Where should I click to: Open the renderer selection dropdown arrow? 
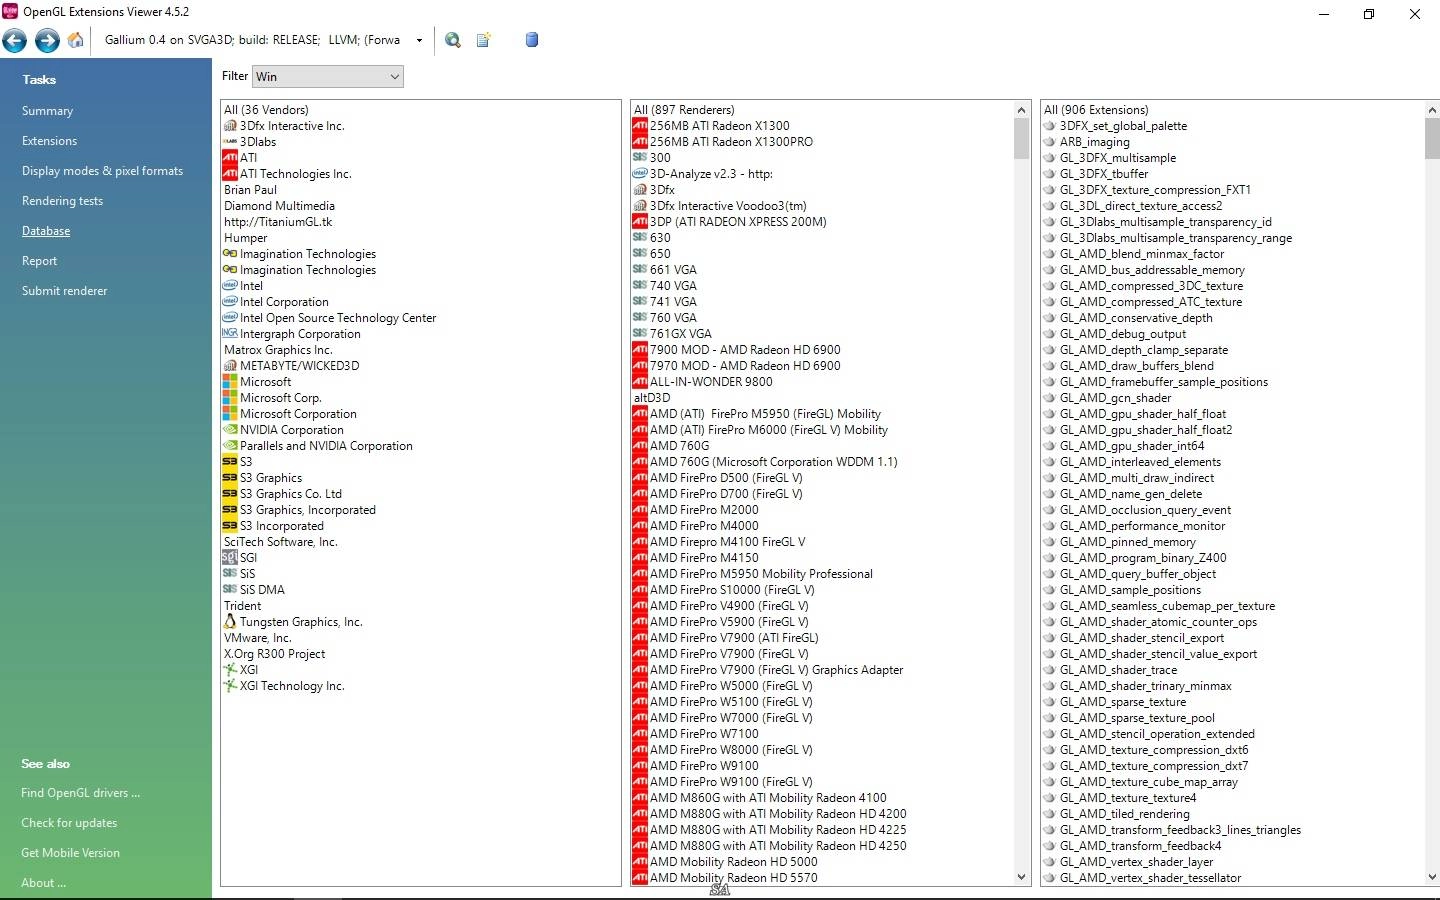point(419,41)
